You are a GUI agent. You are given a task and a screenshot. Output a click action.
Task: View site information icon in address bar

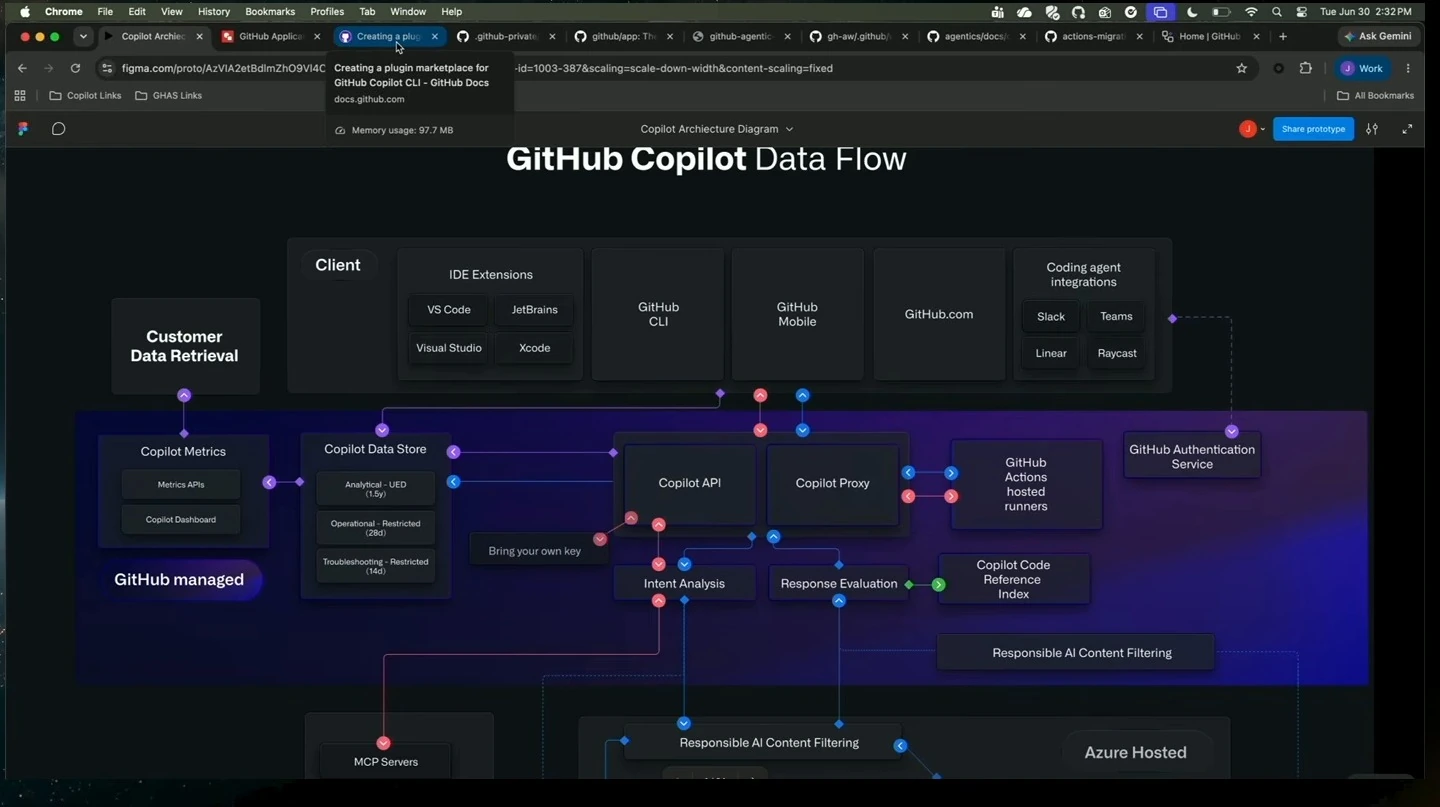point(107,68)
